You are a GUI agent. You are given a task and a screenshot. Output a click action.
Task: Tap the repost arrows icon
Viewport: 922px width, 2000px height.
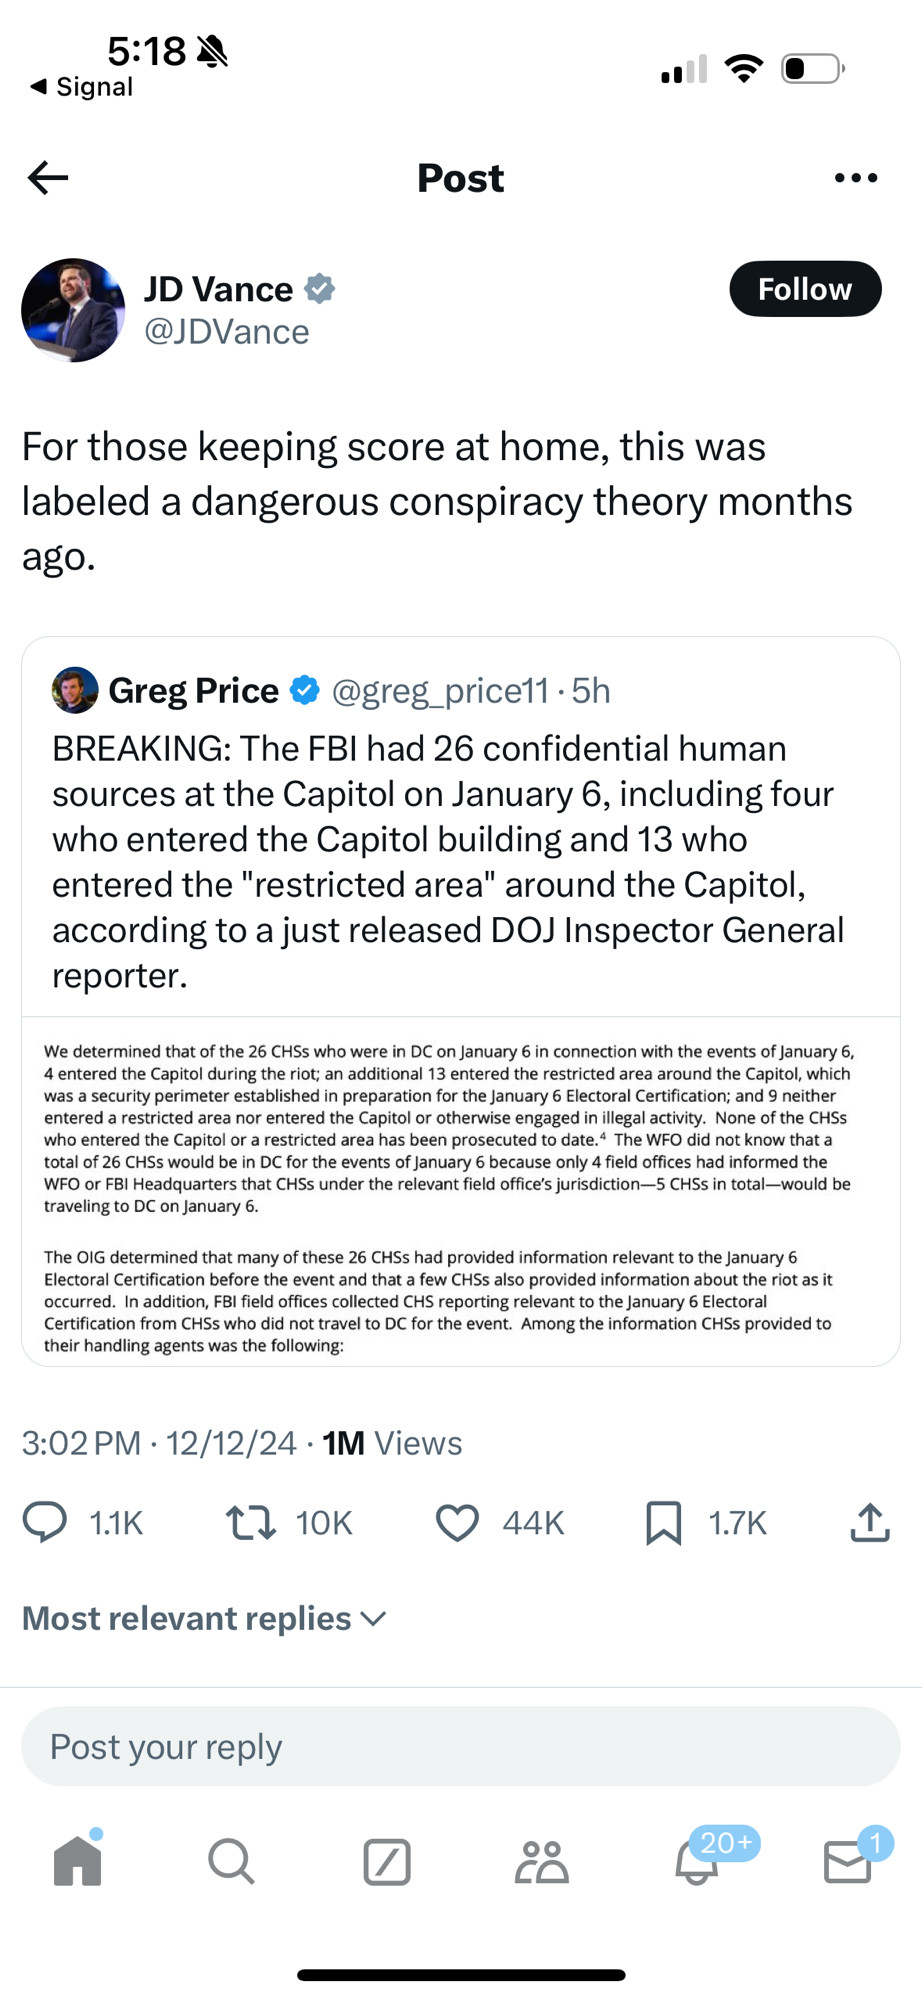tap(250, 1522)
